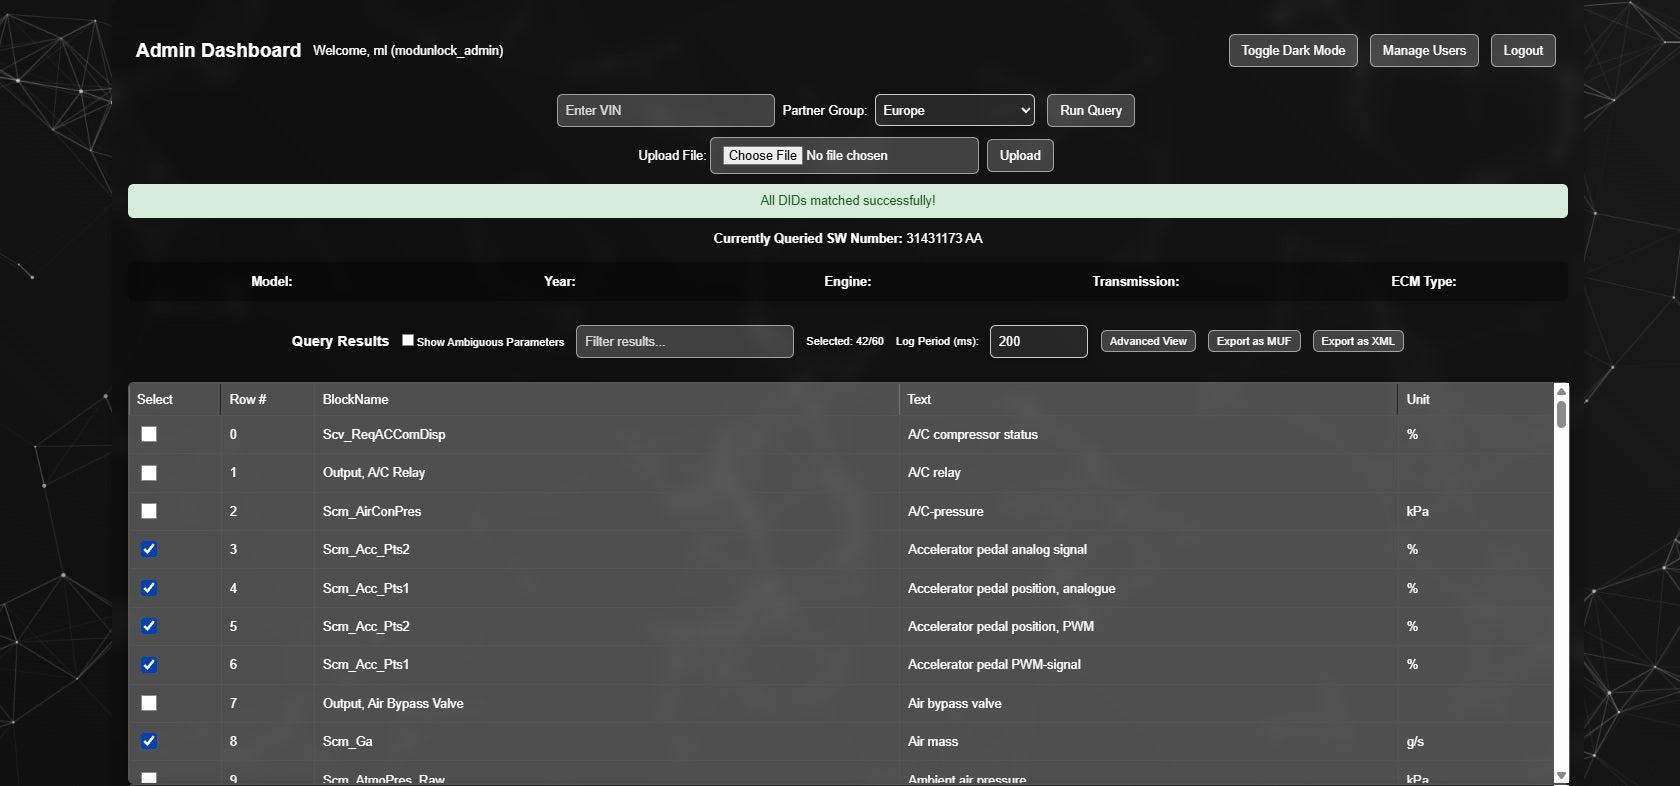Enable the Output, Air Bypass Valve checkbox
The image size is (1680, 786).
[149, 703]
